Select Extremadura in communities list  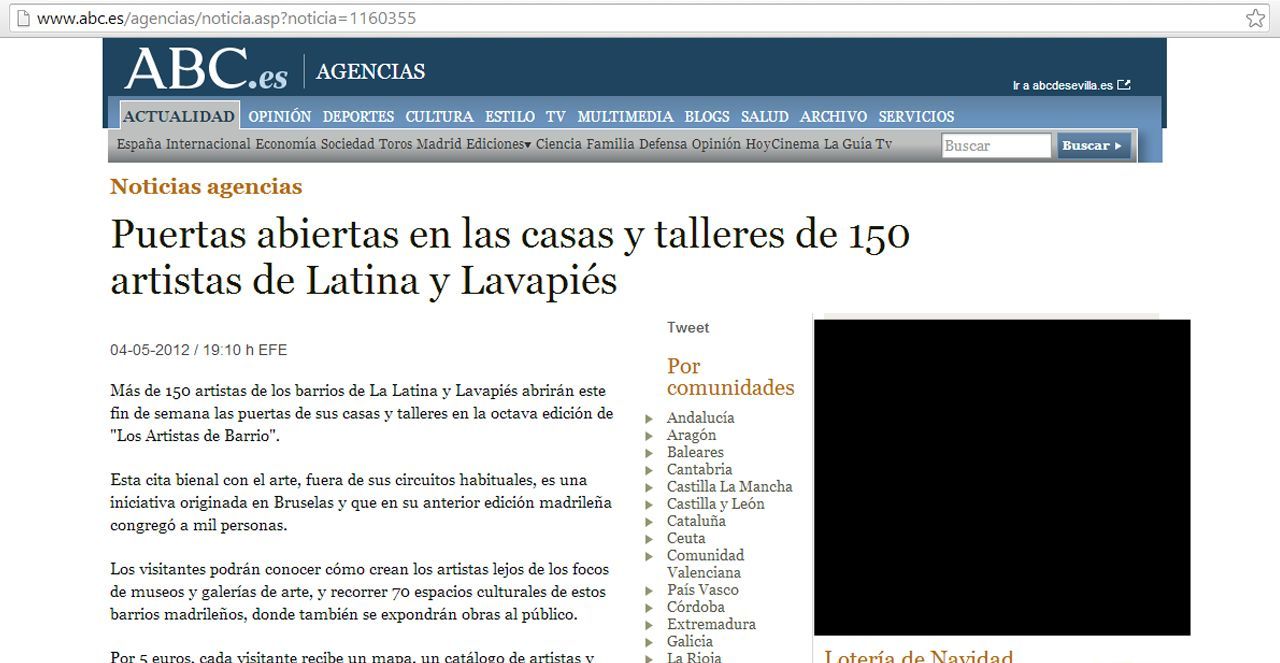[x=712, y=624]
